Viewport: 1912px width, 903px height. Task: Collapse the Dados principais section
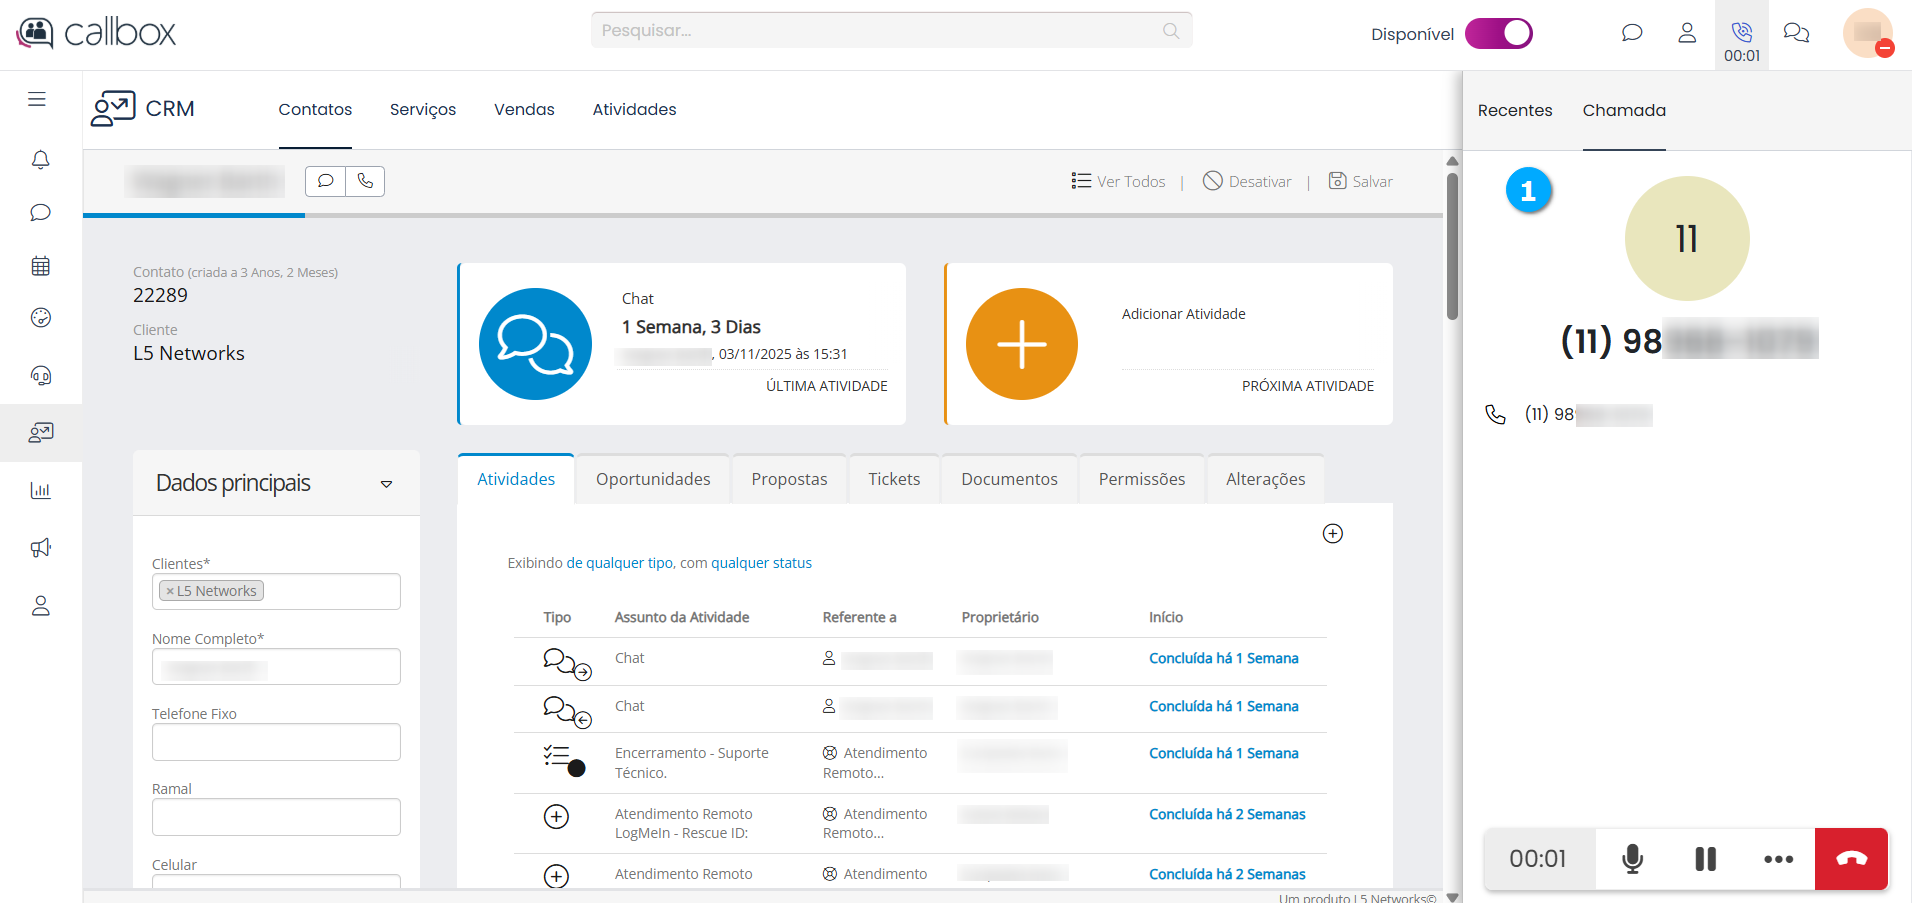386,484
